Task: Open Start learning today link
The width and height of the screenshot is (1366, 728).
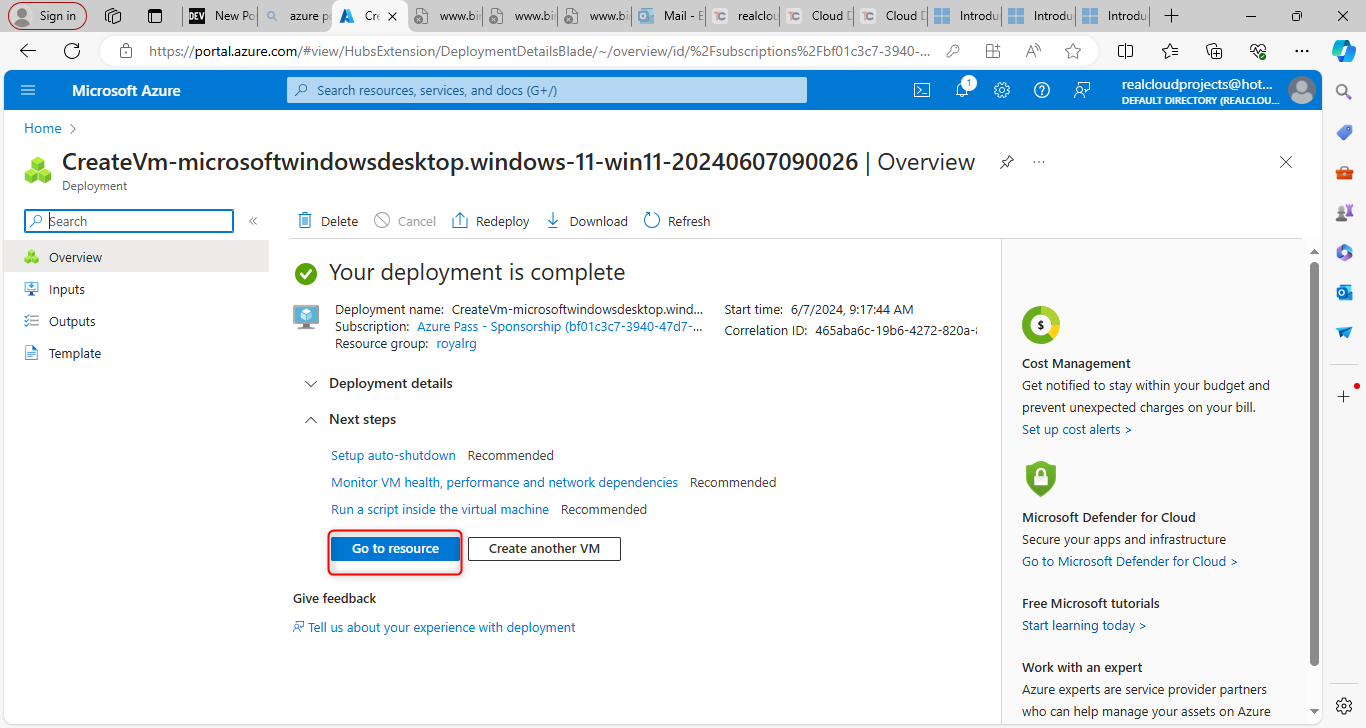Action: [1084, 625]
